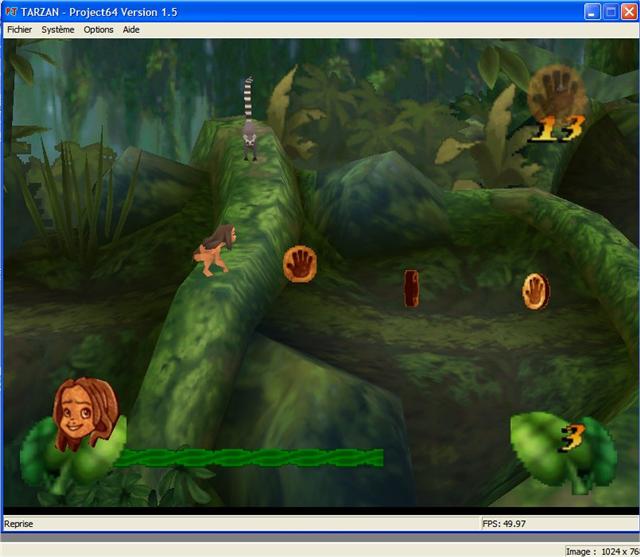Click the Project64 icon in title bar
The image size is (640, 557).
pyautogui.click(x=11, y=12)
